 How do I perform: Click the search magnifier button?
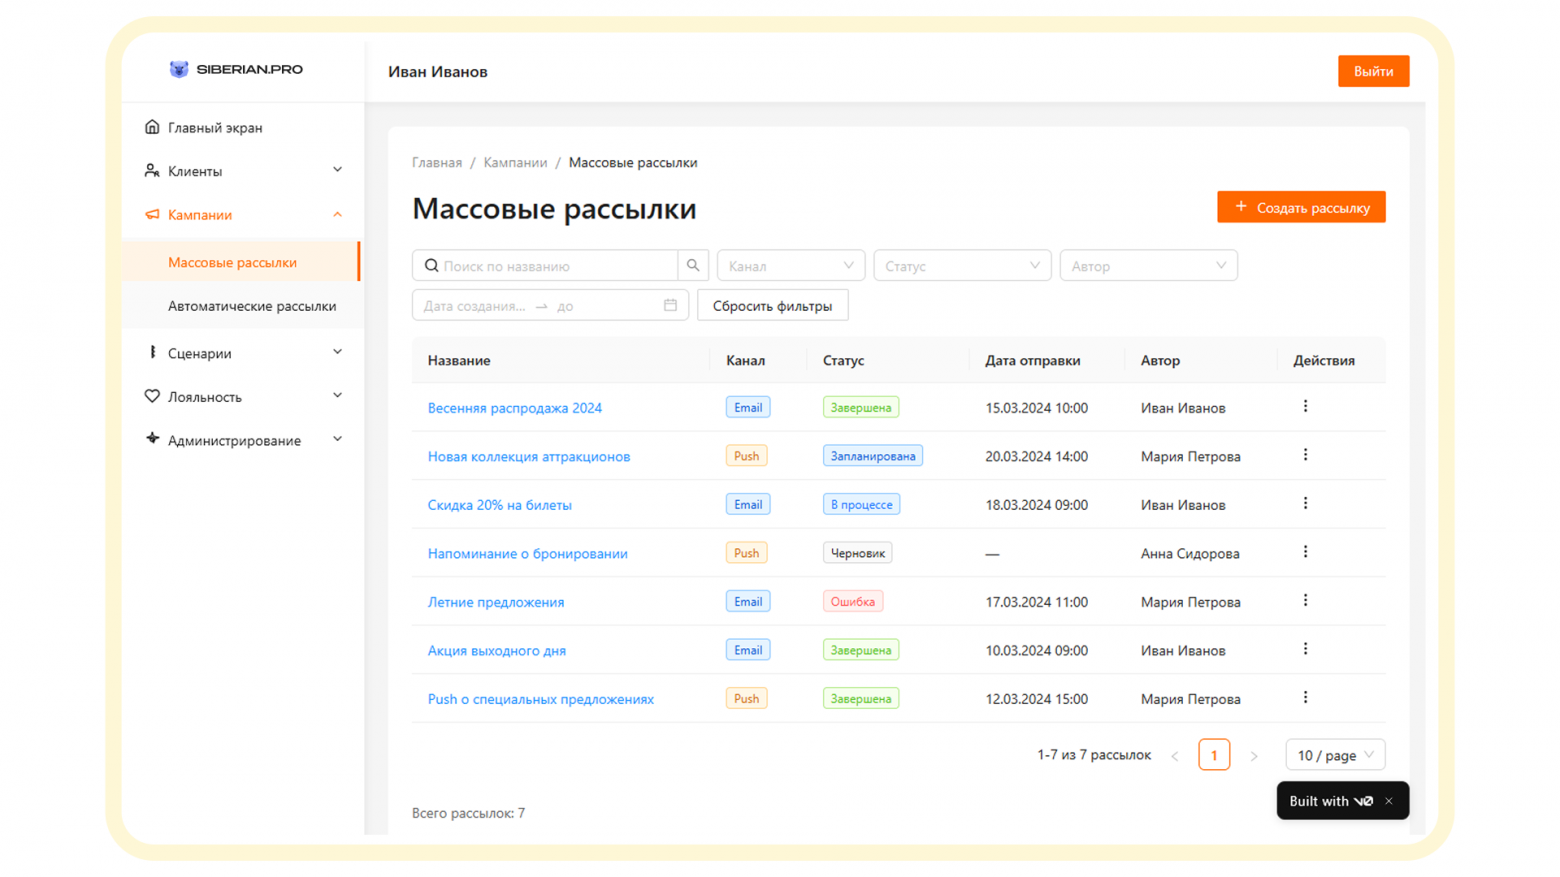click(x=693, y=266)
